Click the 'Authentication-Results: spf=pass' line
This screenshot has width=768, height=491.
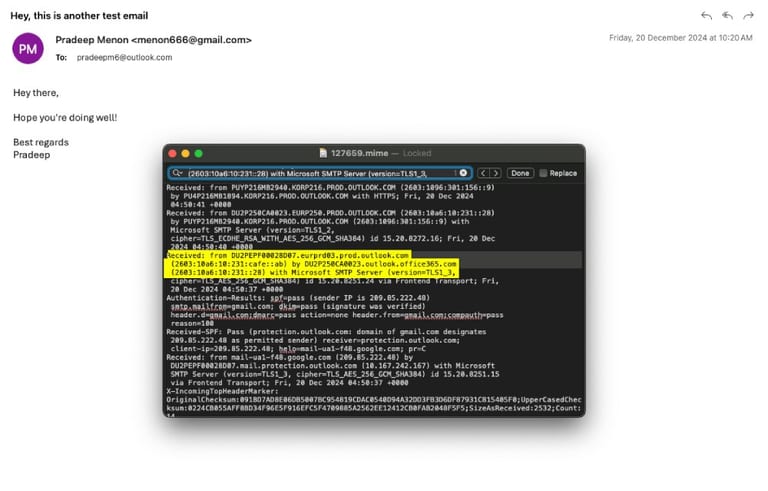pyautogui.click(x=298, y=298)
